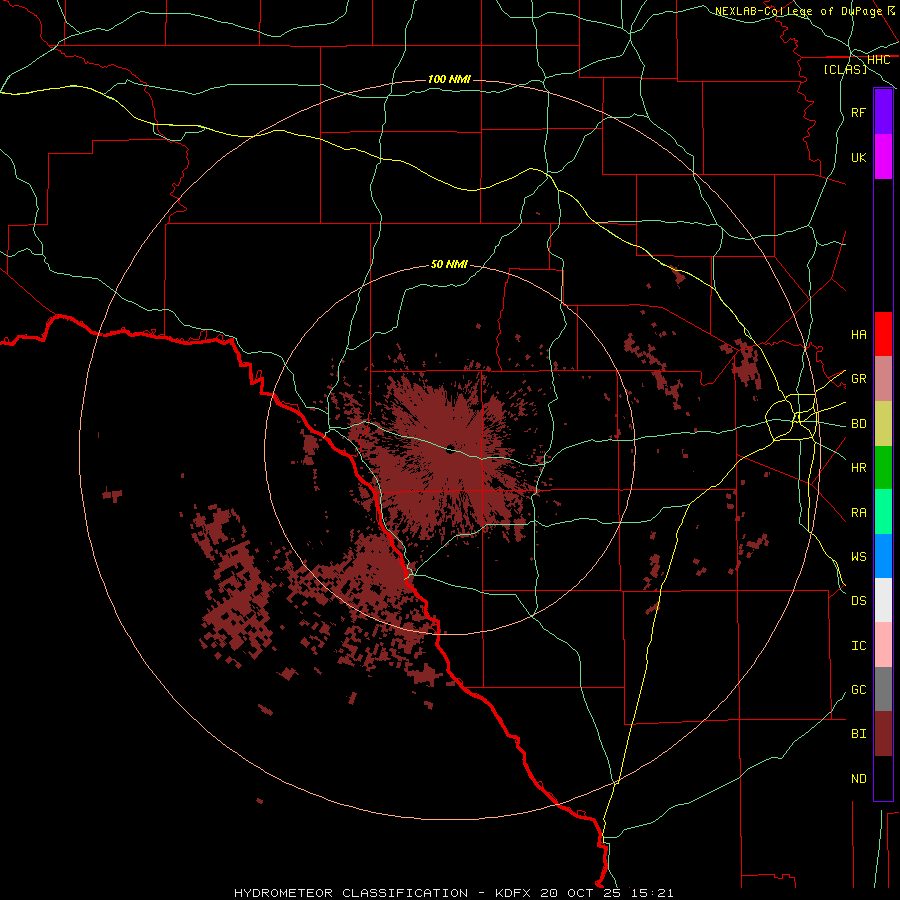The width and height of the screenshot is (900, 900).
Task: Click the 100 NMI range ring label
Action: [449, 79]
